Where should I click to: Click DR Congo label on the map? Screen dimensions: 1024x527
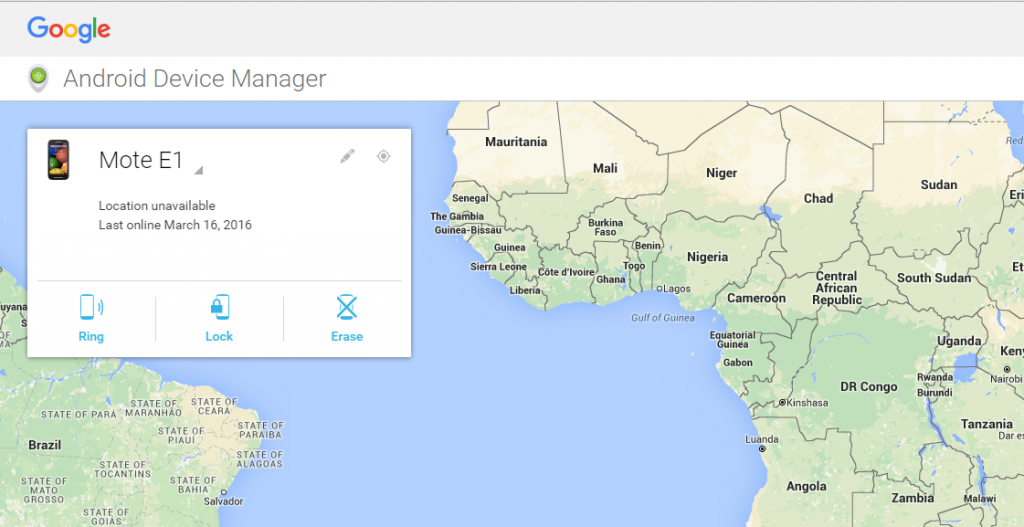869,387
